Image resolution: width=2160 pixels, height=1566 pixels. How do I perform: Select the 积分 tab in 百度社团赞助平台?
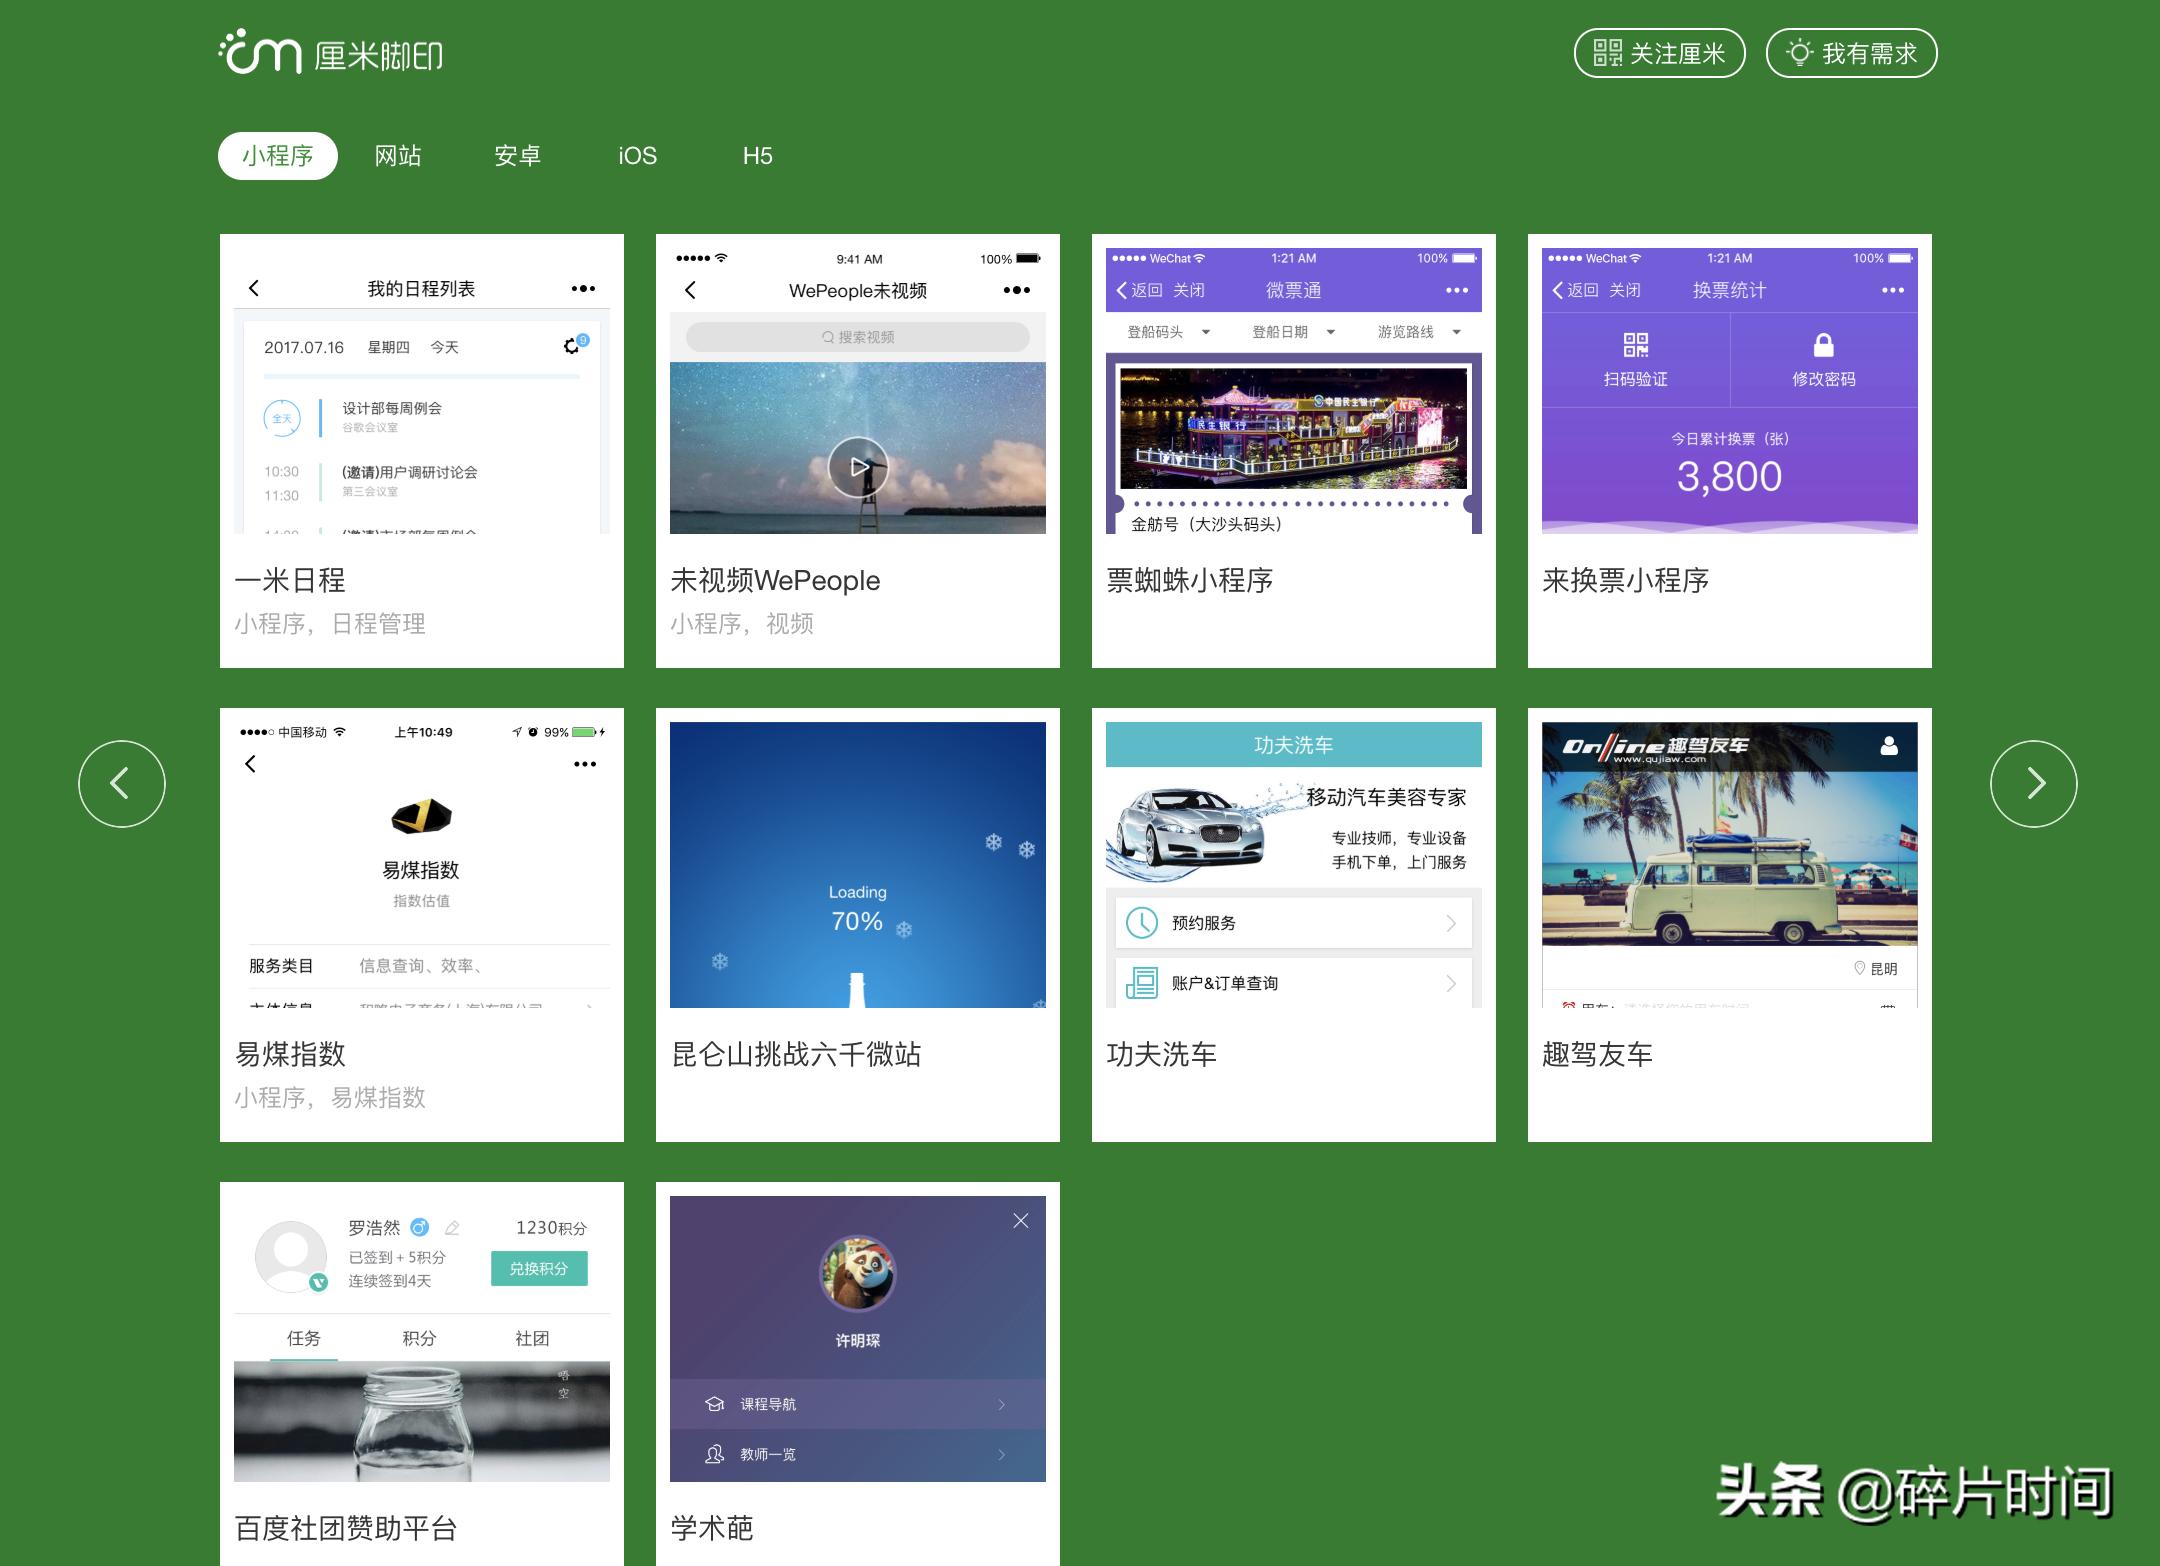(420, 1337)
